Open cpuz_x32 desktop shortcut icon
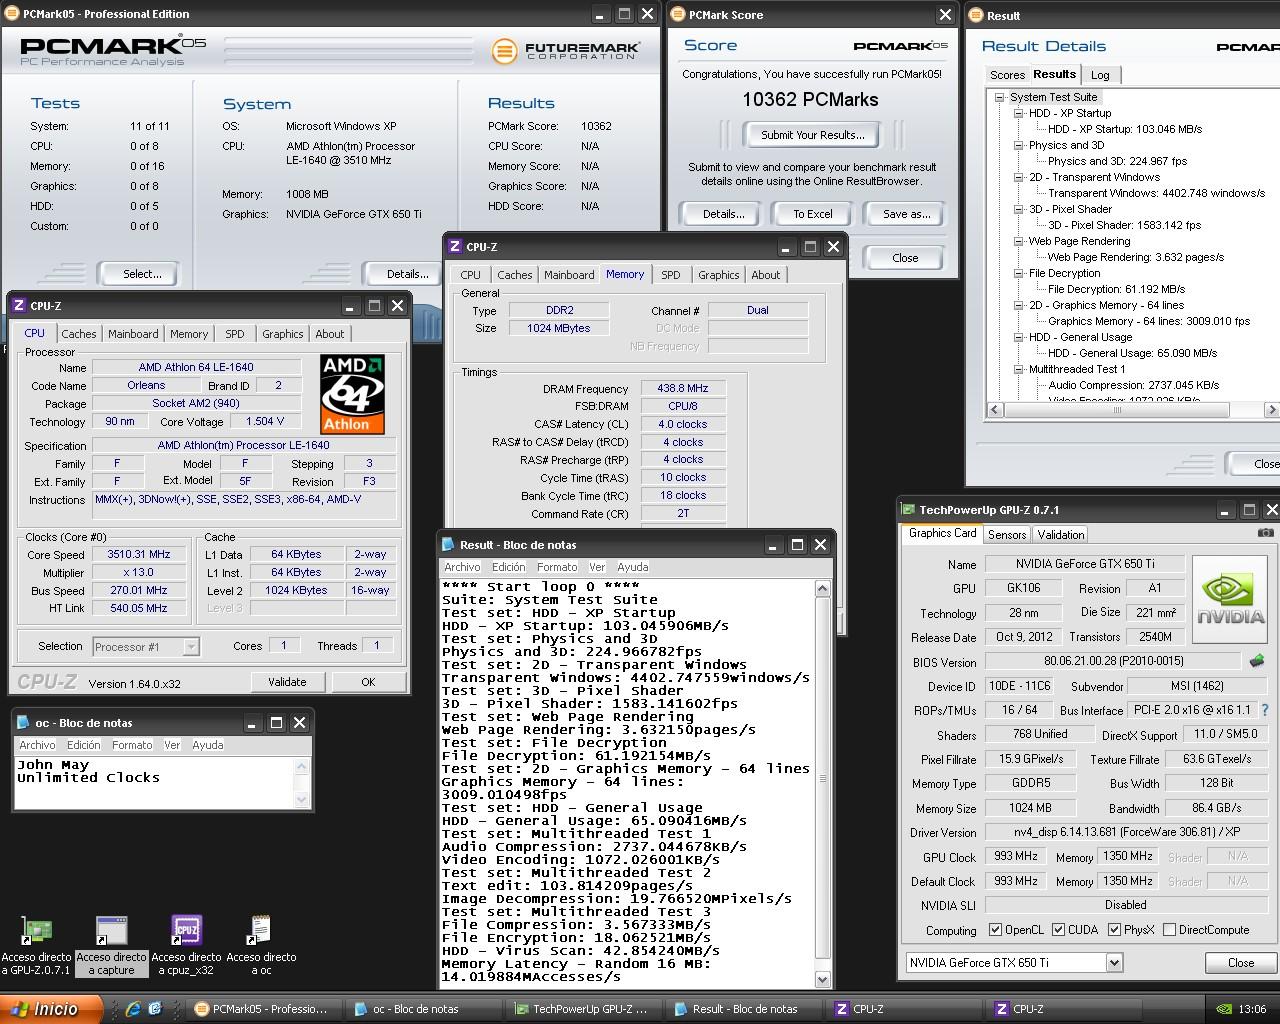This screenshot has height=1024, width=1280. click(x=187, y=931)
